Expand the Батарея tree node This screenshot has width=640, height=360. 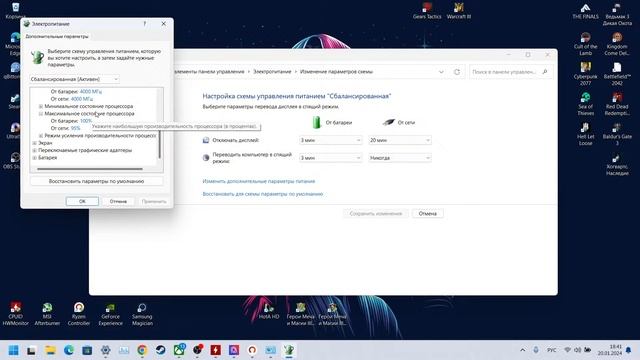34,158
